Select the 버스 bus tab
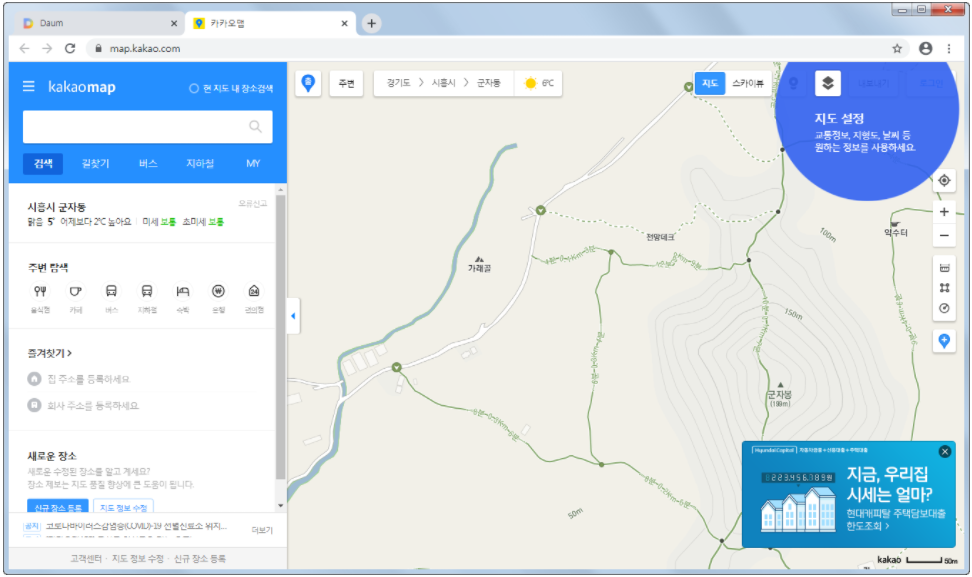Image resolution: width=972 pixels, height=577 pixels. point(148,164)
